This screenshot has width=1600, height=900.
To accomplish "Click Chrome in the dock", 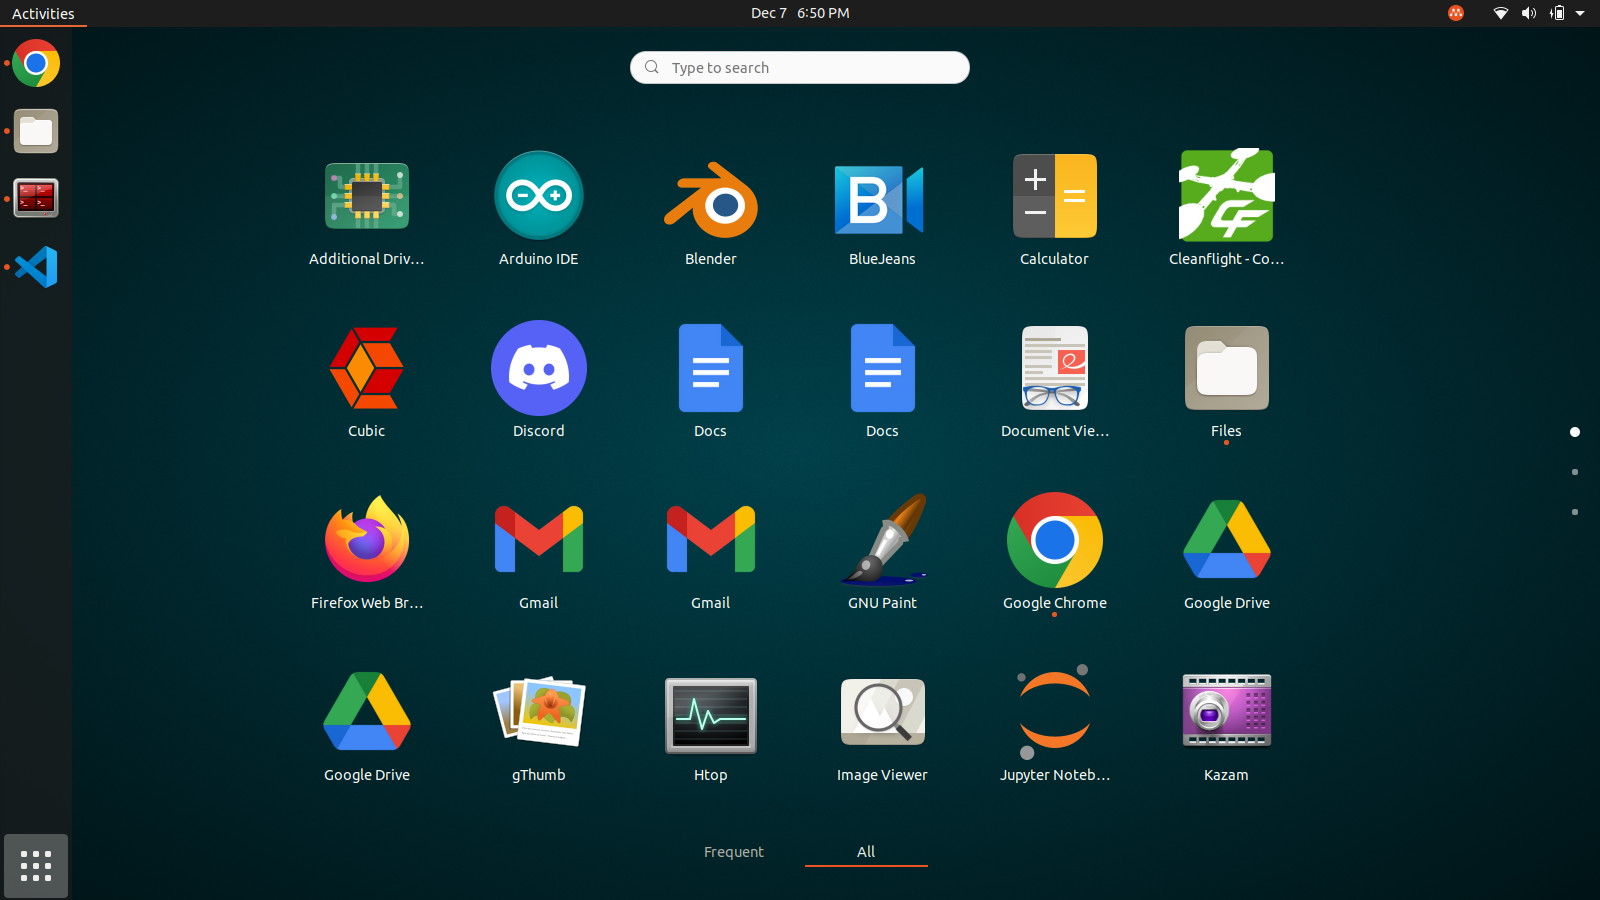I will [x=36, y=63].
